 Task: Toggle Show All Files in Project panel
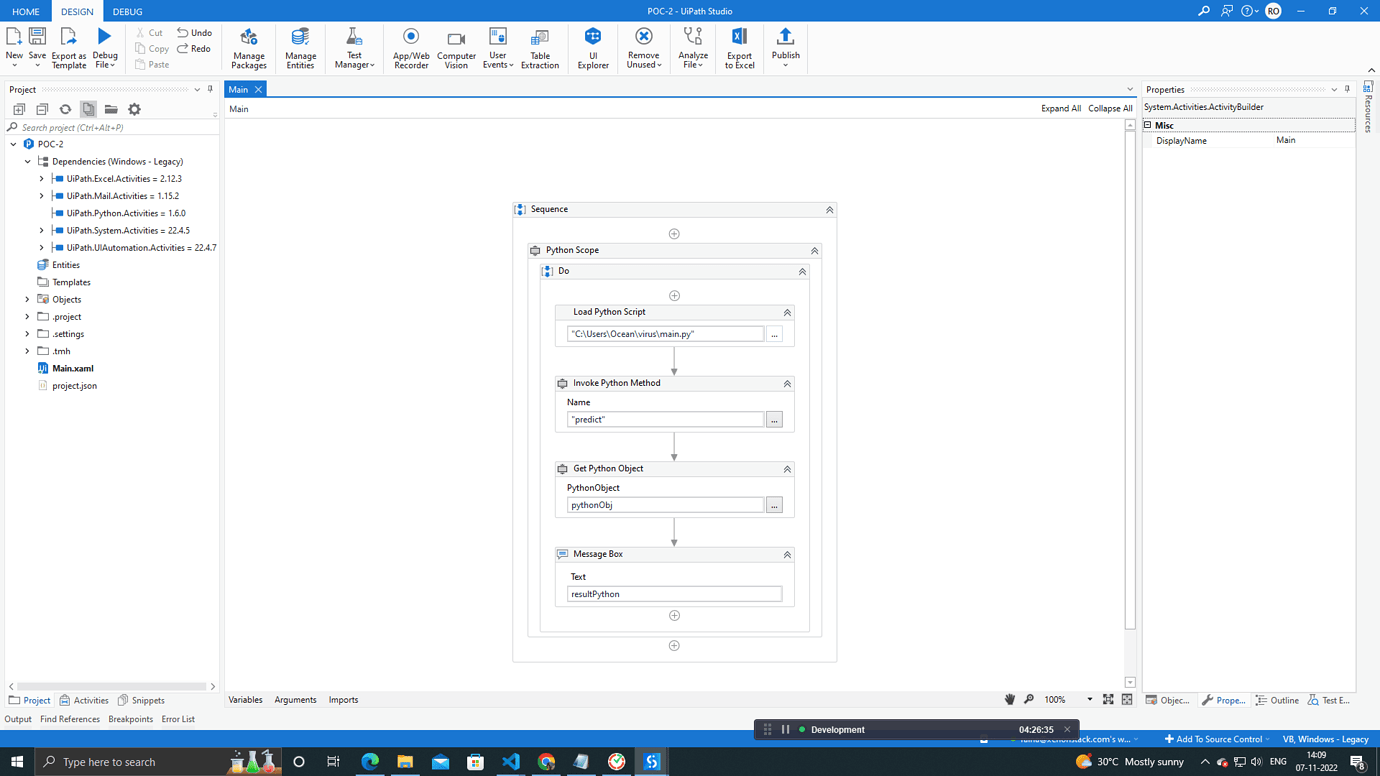(88, 109)
